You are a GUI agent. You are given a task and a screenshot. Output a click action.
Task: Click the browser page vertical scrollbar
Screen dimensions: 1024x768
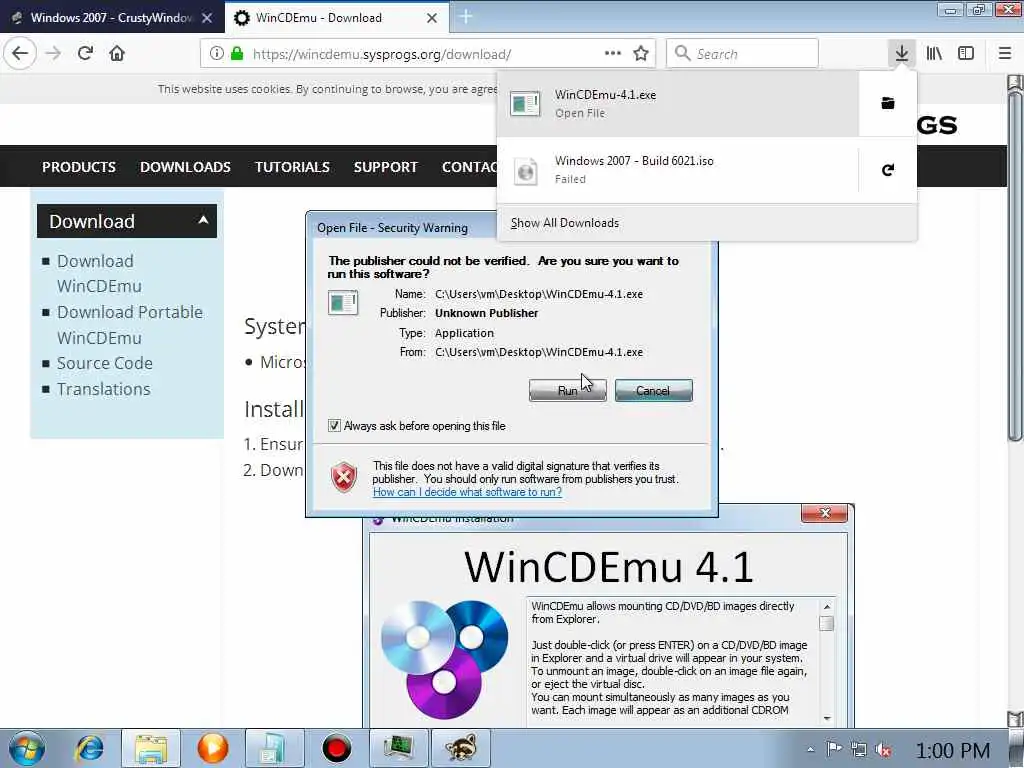pyautogui.click(x=1014, y=268)
